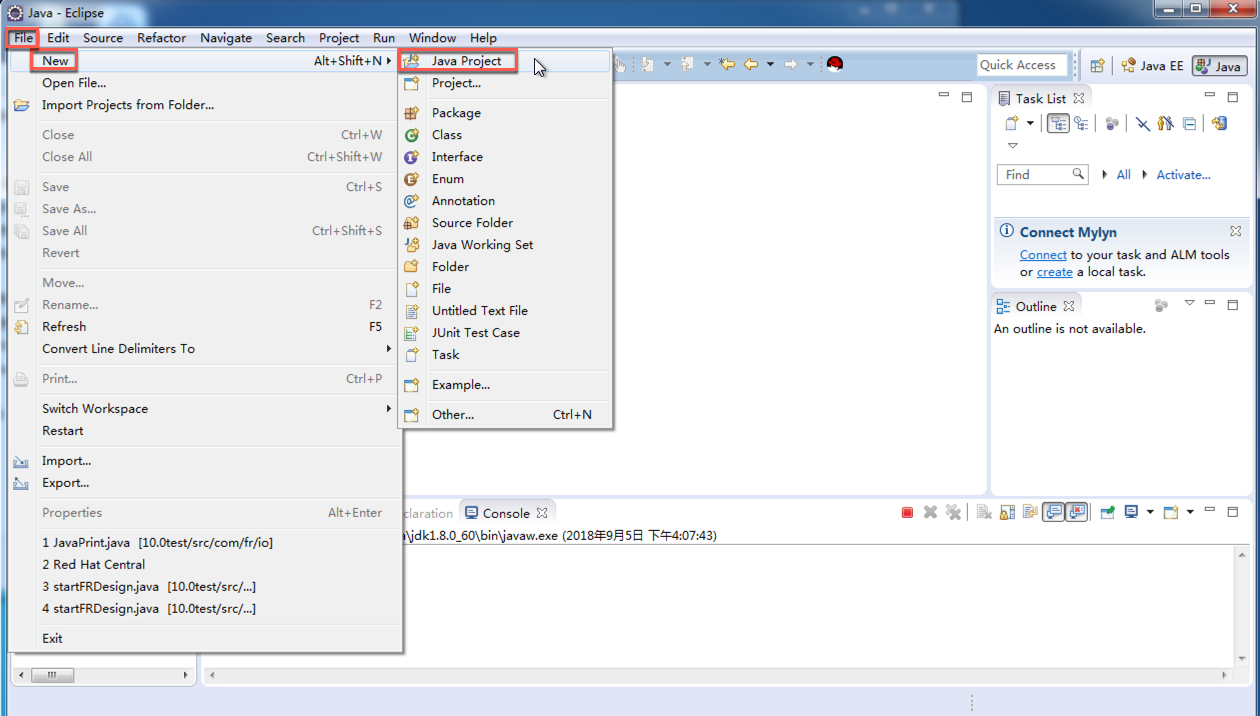Toggle show console on standard error change

[1076, 512]
